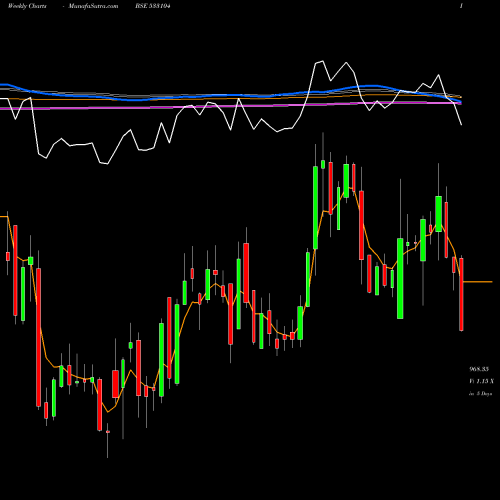This screenshot has height=500, width=500.
Task: Click the "MunafaSutra.com" label
Action: [93, 6]
